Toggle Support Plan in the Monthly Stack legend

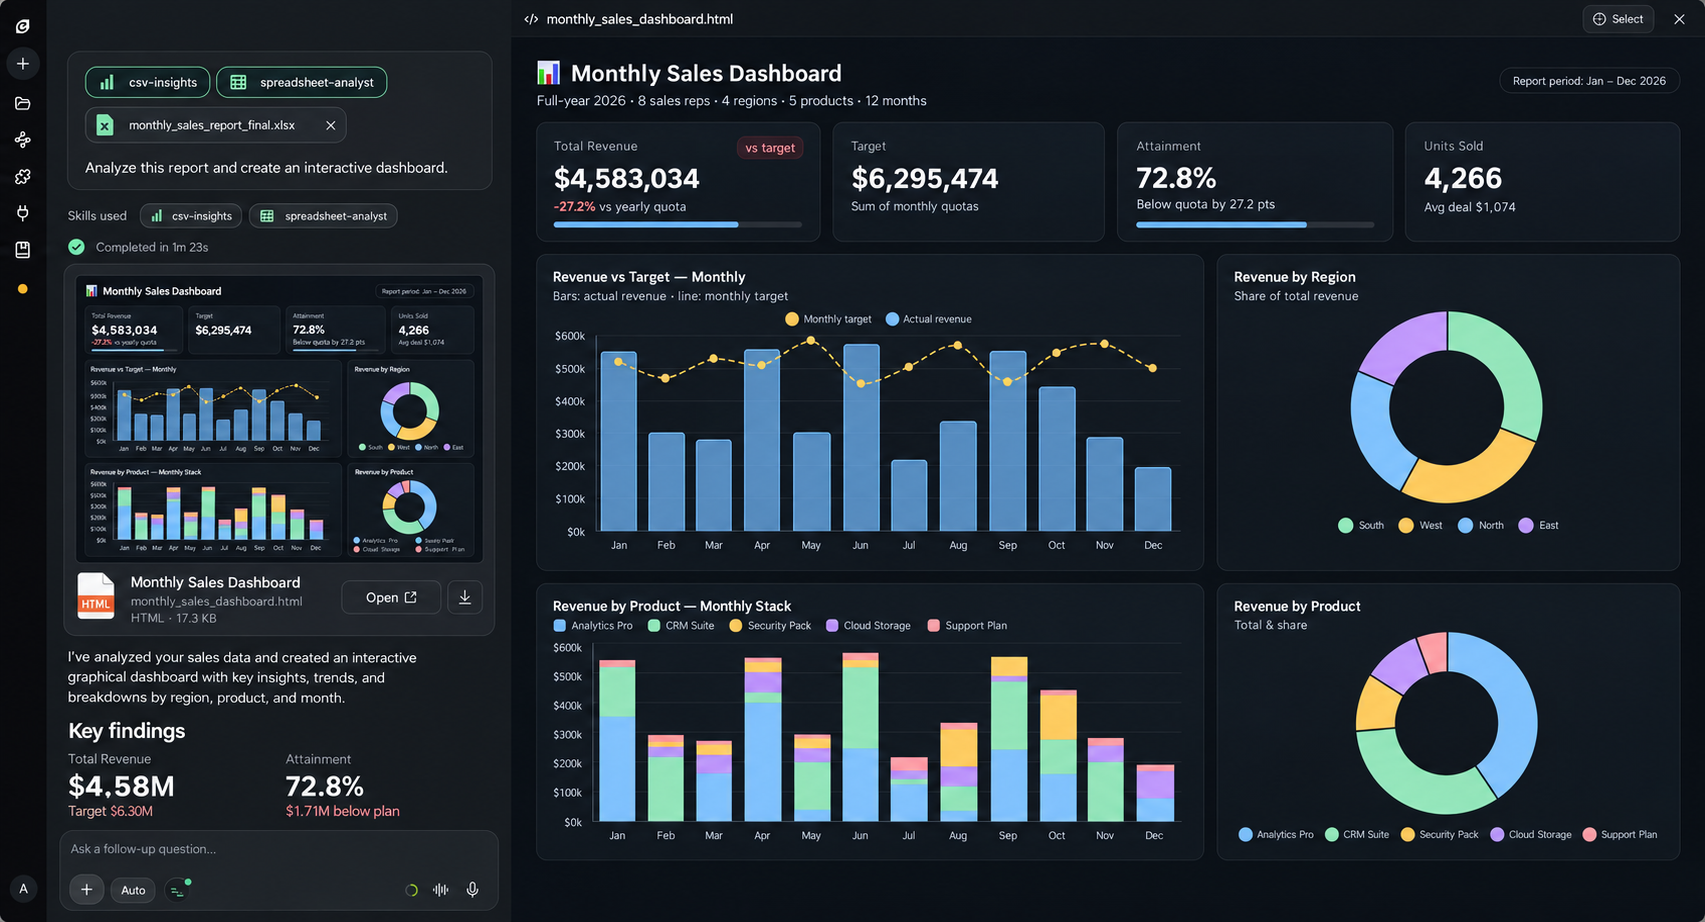tap(967, 626)
